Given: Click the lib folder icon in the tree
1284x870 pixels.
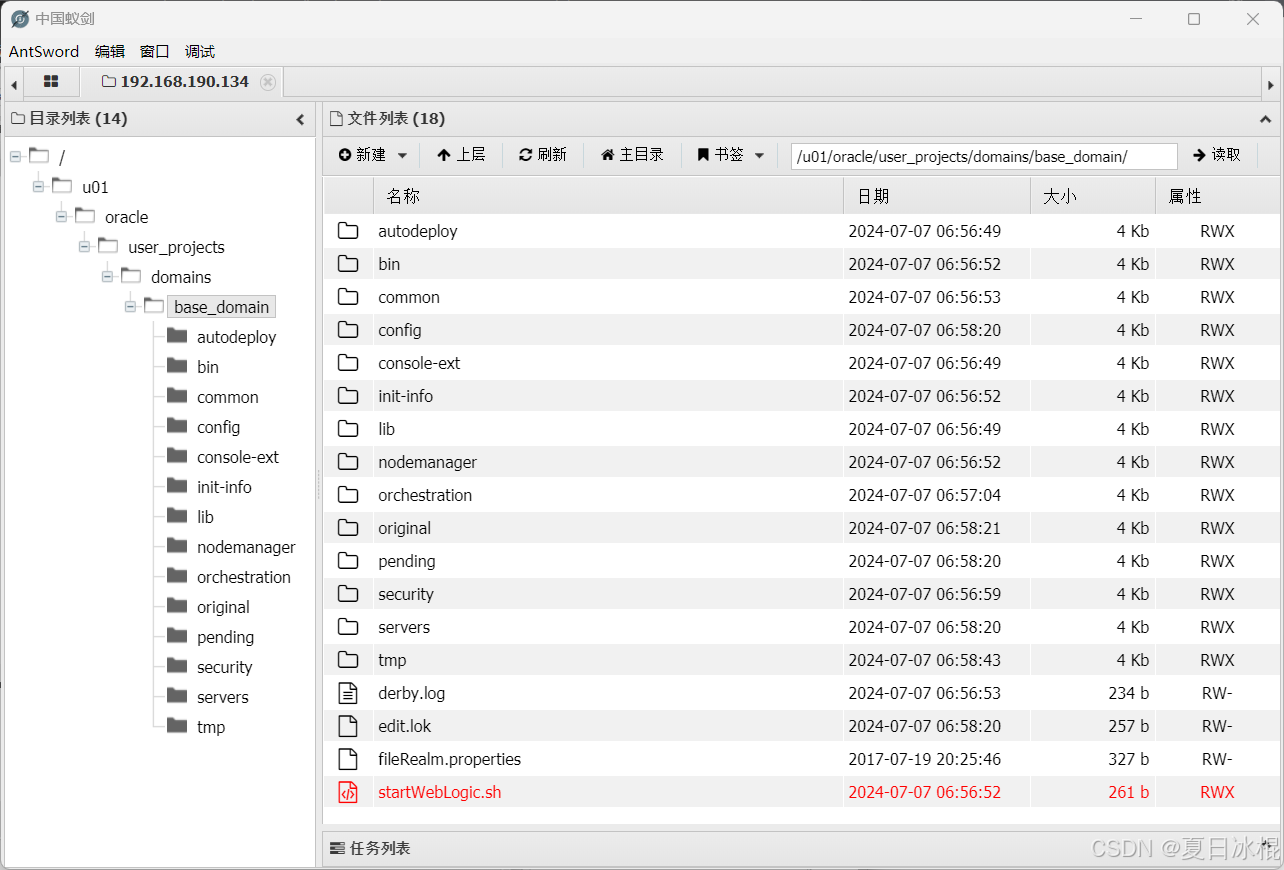Looking at the screenshot, I should click(177, 516).
